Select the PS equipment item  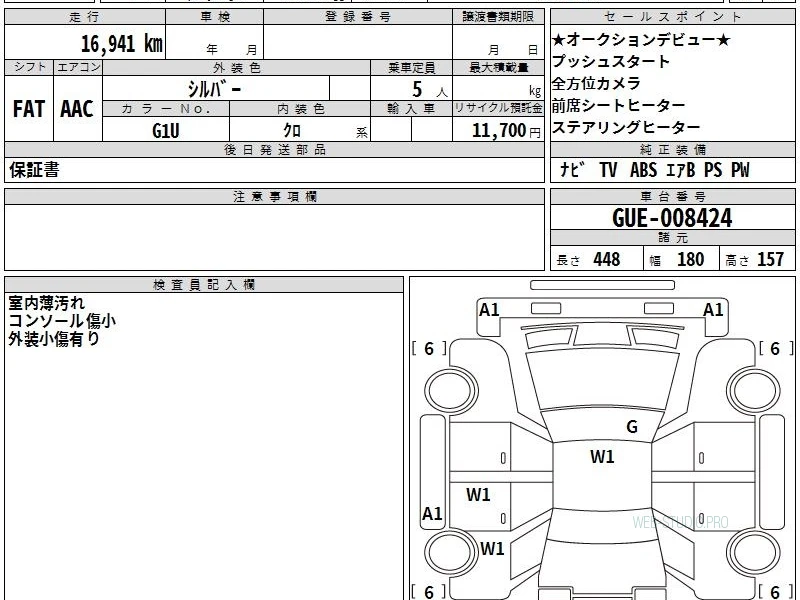coord(713,169)
